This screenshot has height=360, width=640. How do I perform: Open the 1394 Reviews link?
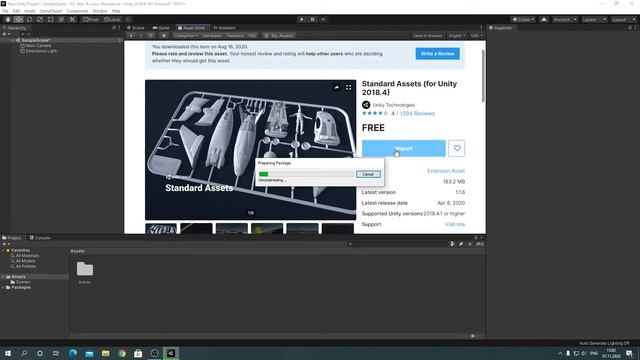pos(417,113)
